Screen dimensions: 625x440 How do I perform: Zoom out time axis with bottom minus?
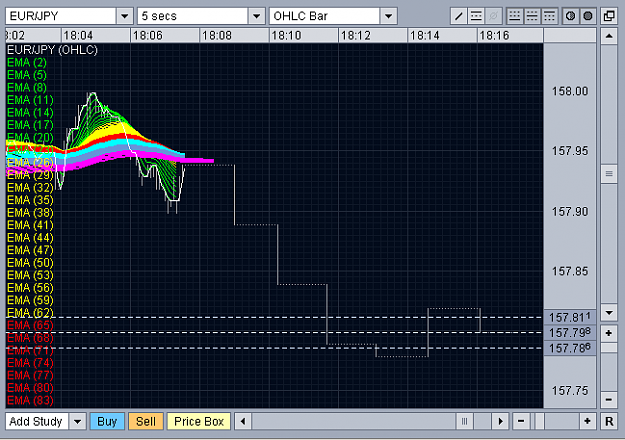point(521,421)
